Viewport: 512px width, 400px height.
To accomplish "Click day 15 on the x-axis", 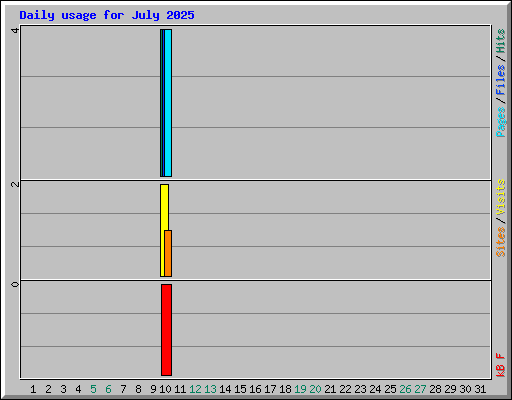I will point(240,389).
